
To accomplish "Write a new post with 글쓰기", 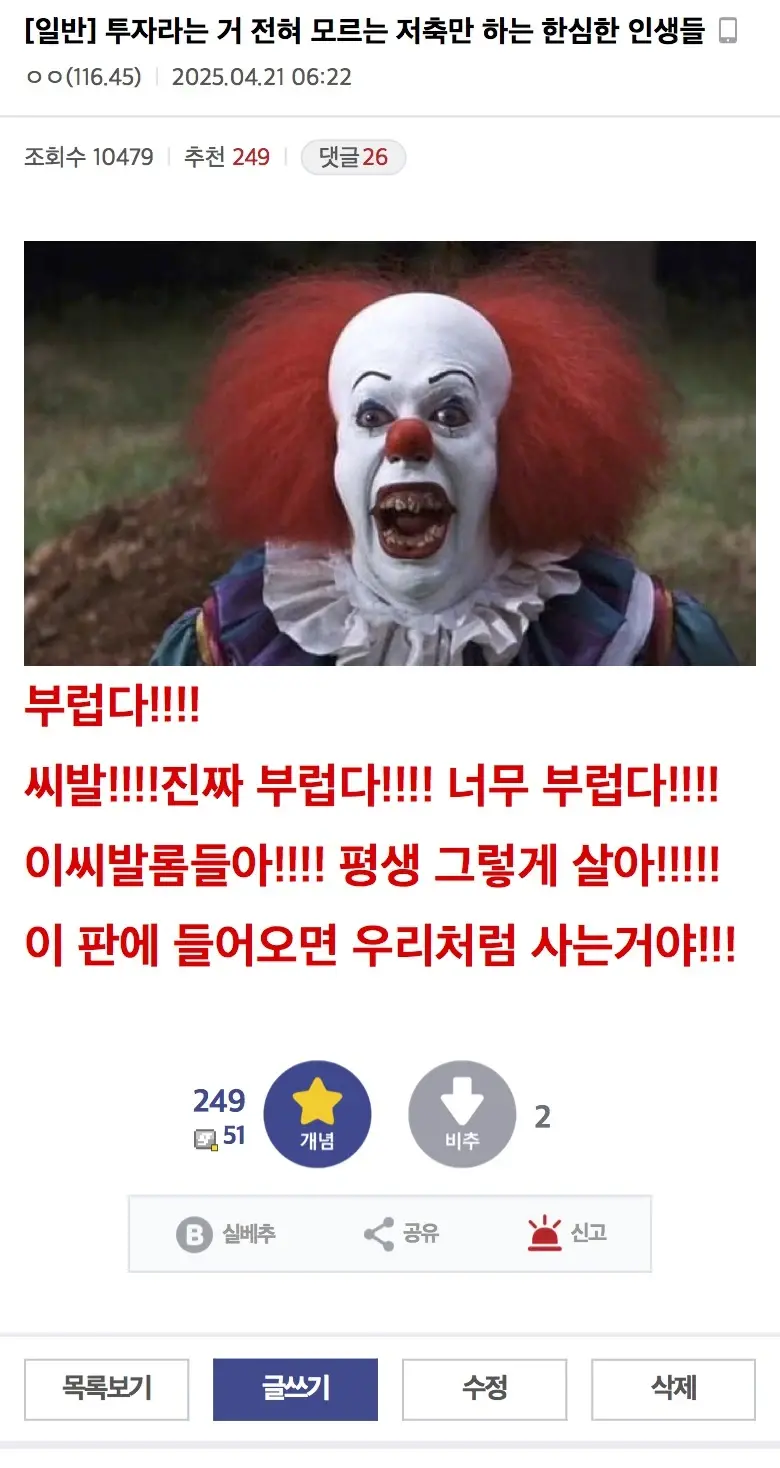I will coord(295,1389).
